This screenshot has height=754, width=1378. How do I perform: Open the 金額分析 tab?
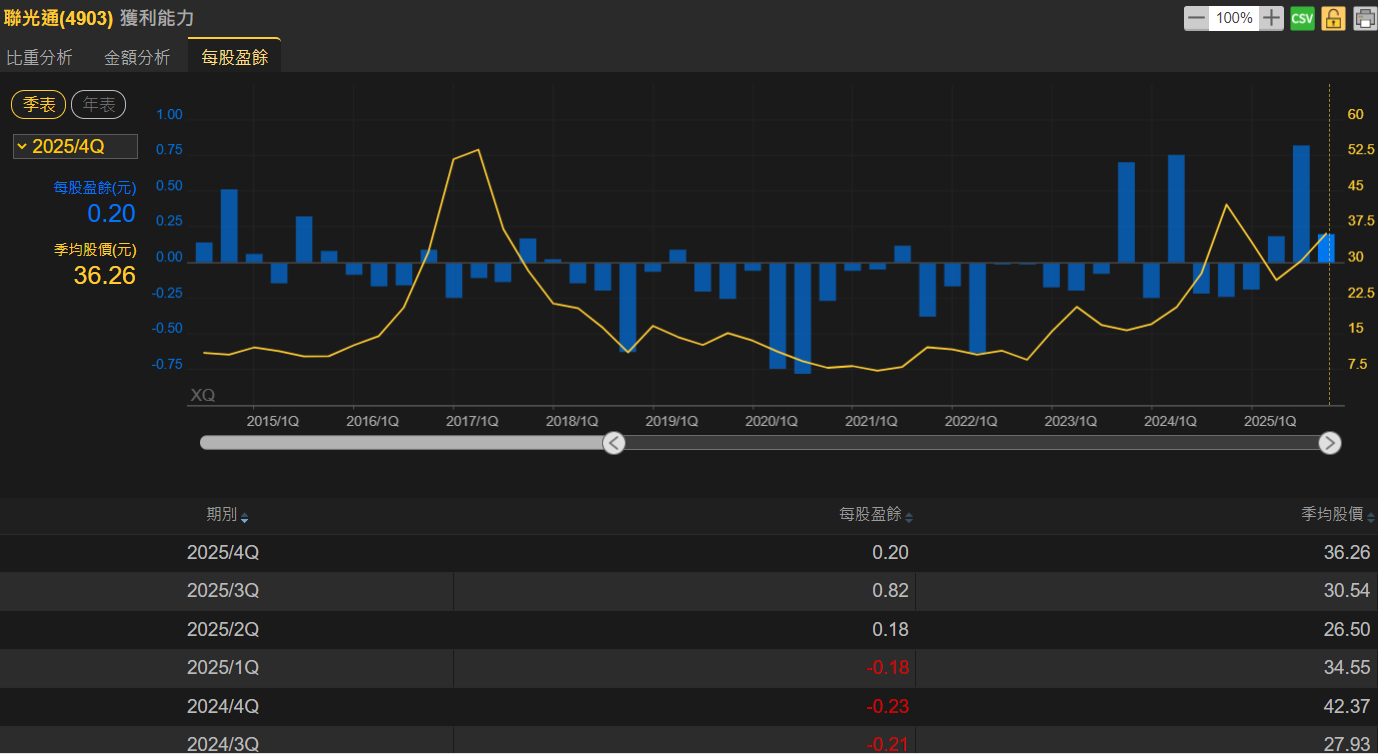[x=137, y=58]
